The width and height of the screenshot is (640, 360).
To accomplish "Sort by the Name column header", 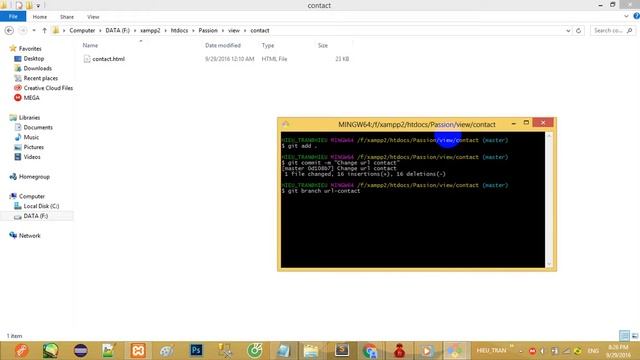I will (90, 45).
